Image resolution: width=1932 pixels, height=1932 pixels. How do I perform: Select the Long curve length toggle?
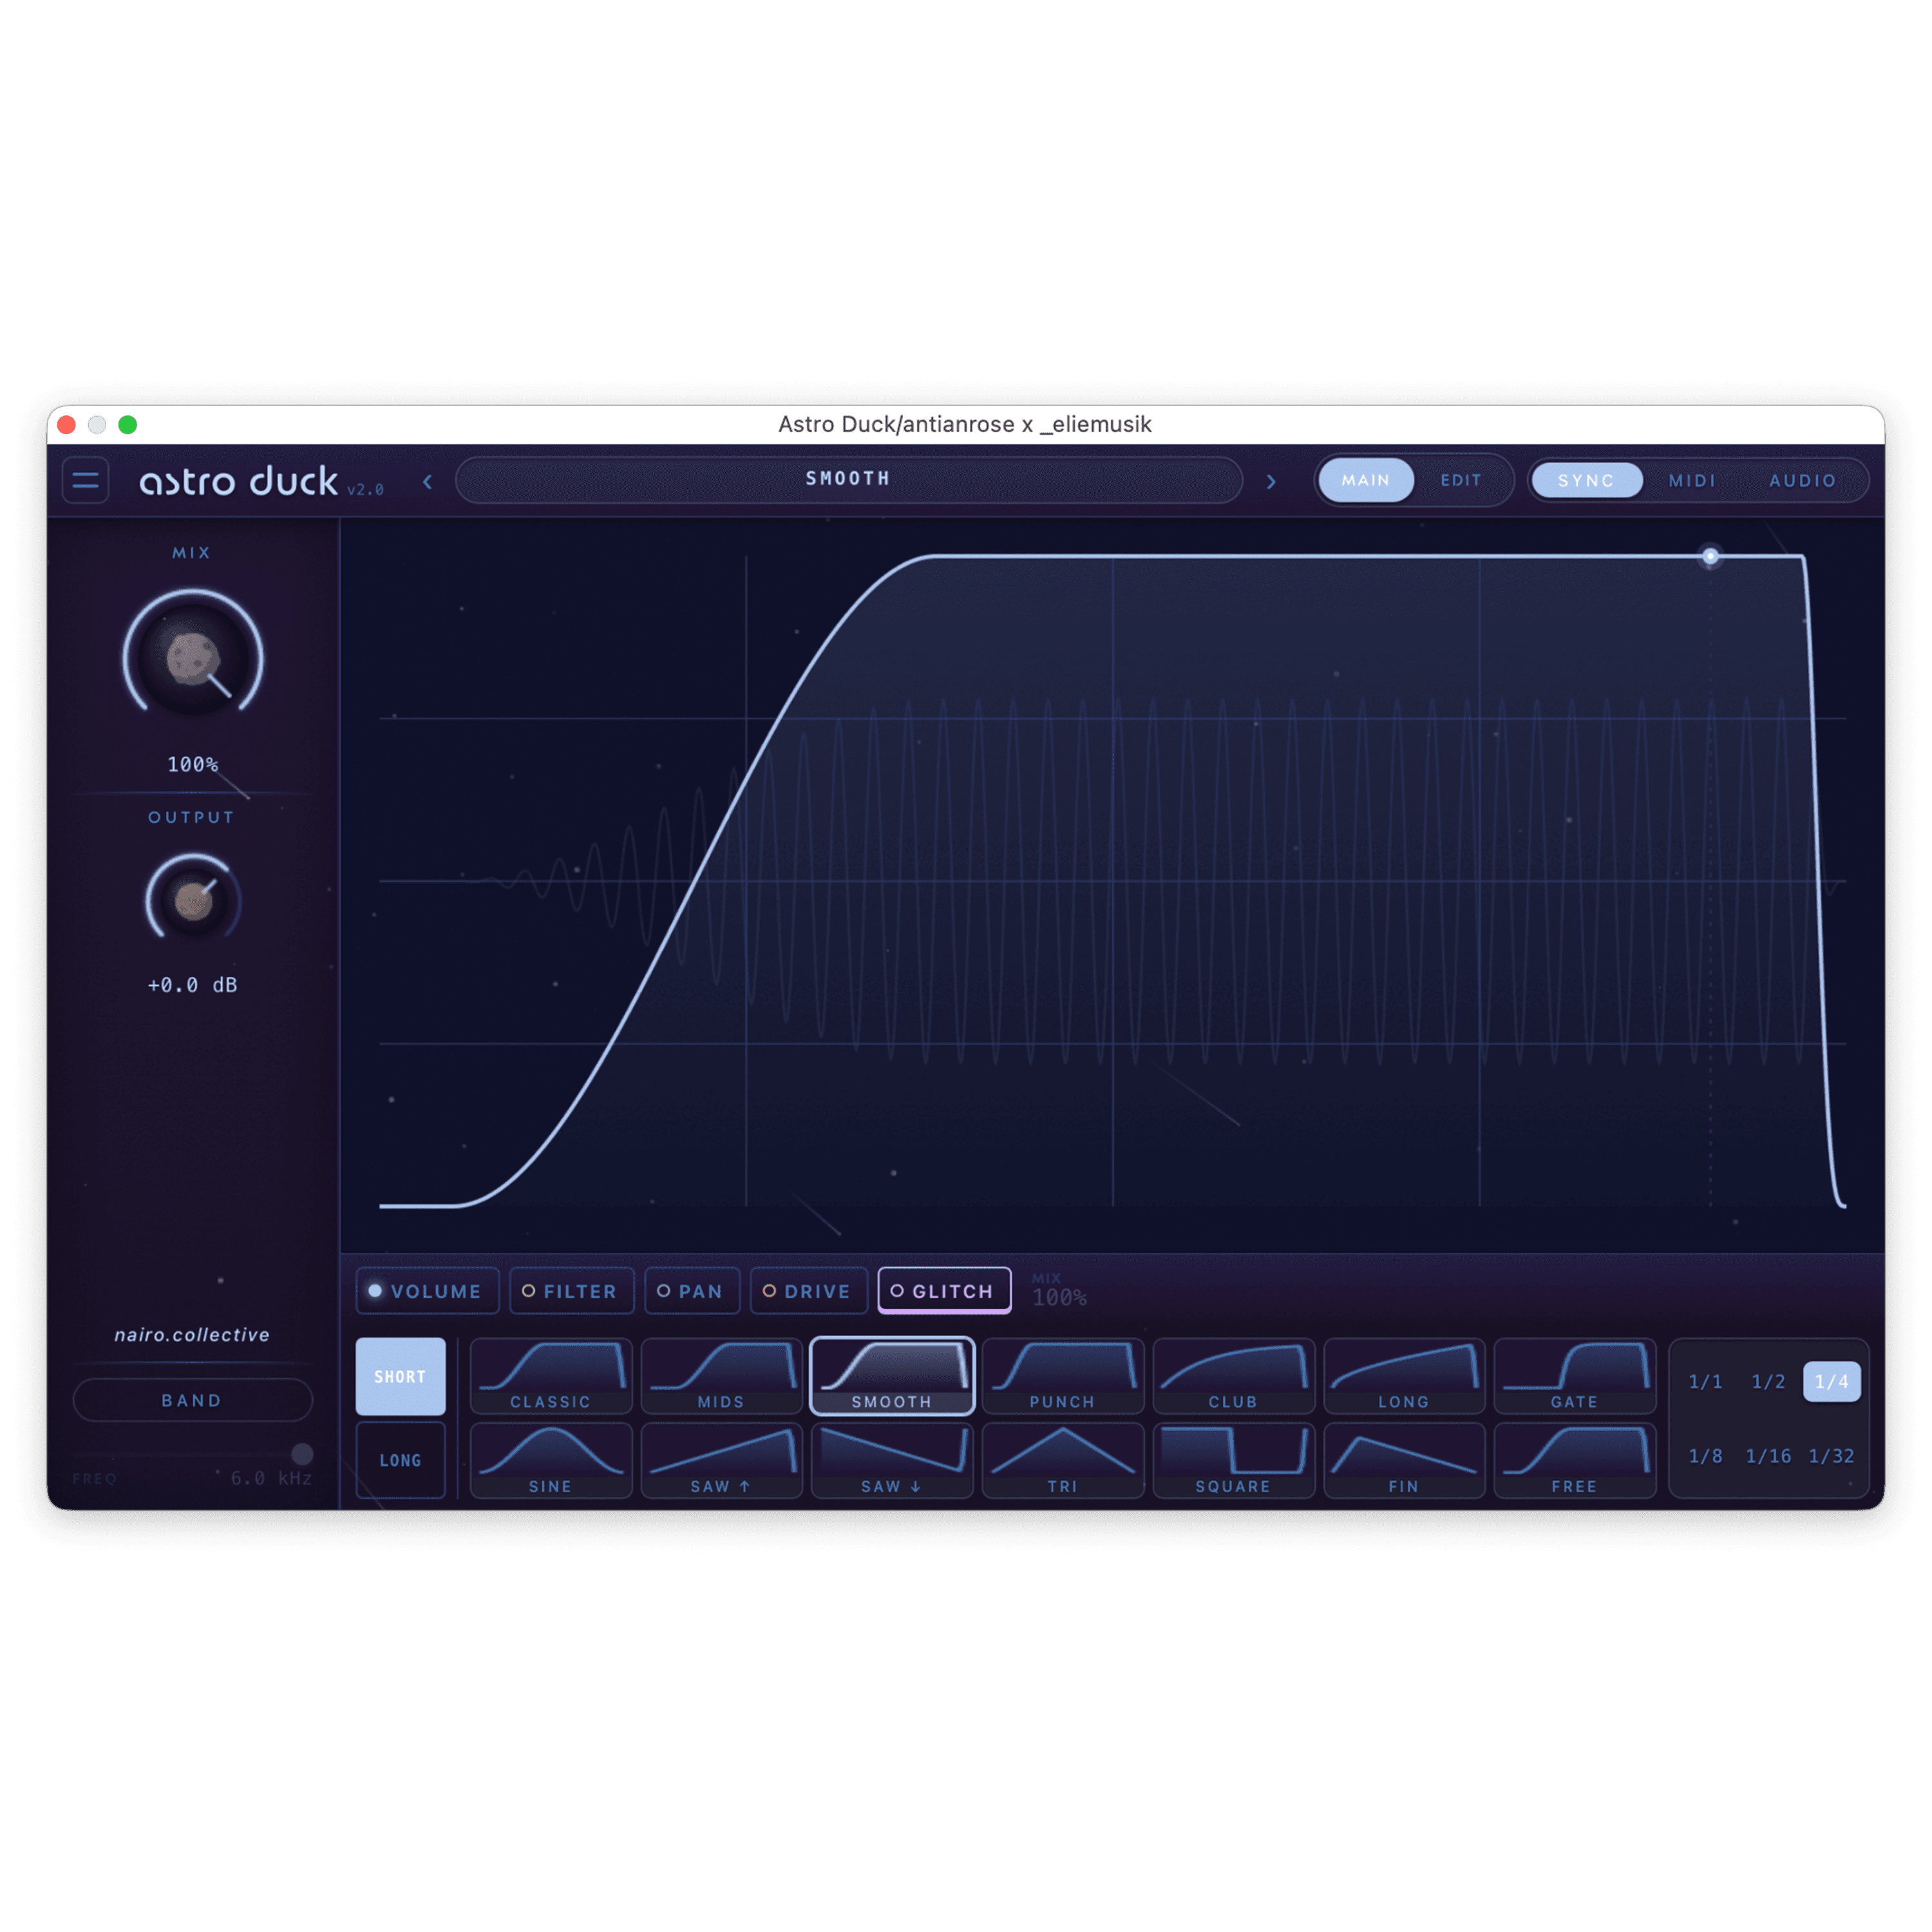[401, 1460]
